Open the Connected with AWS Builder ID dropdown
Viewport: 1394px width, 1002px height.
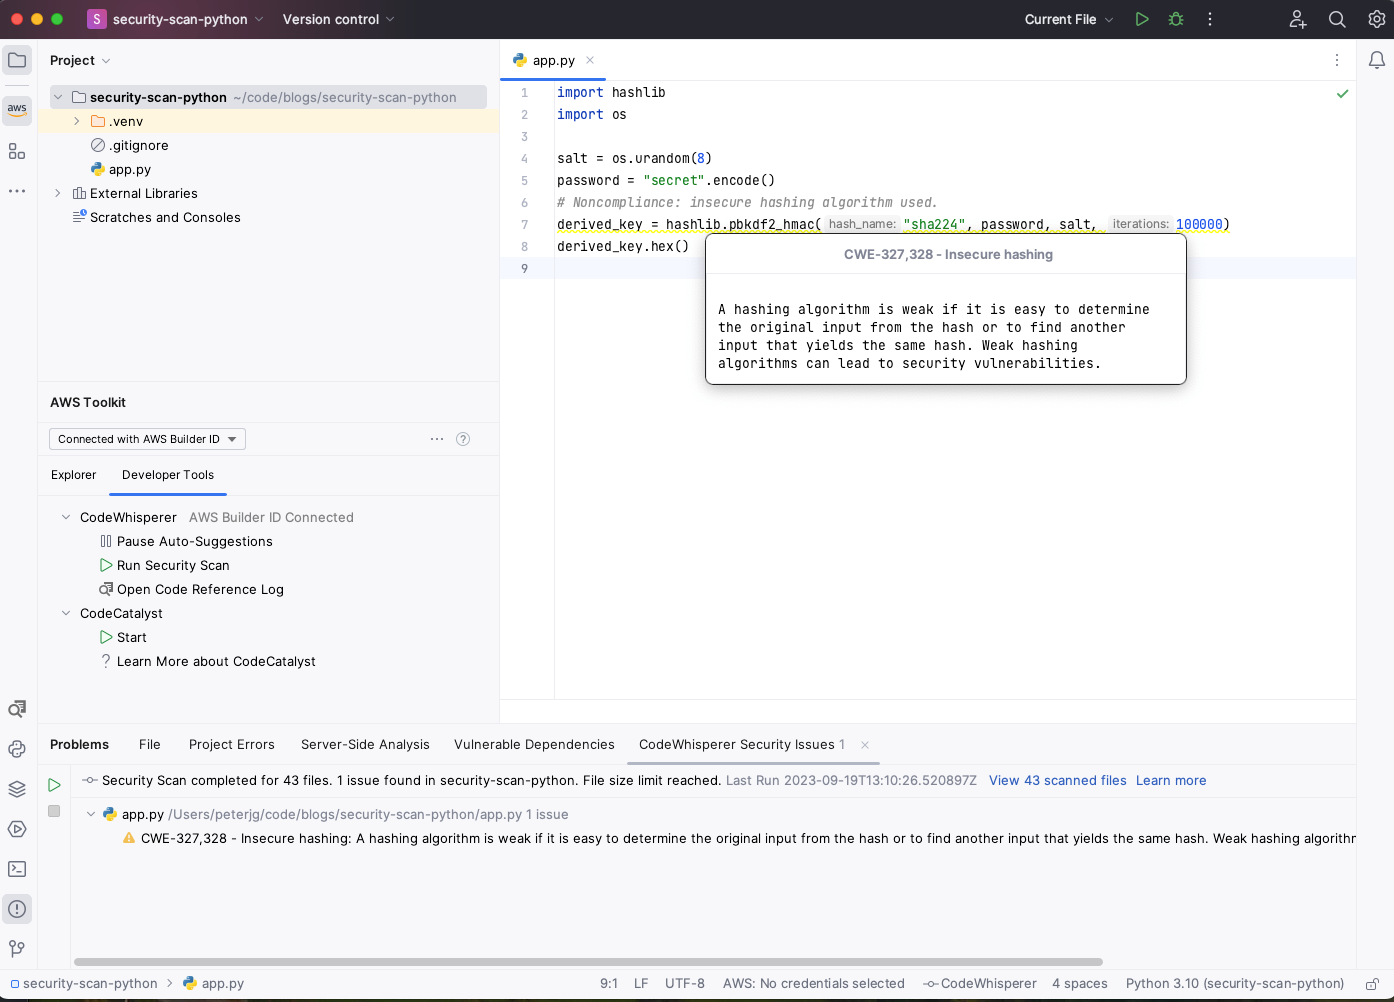pyautogui.click(x=146, y=438)
